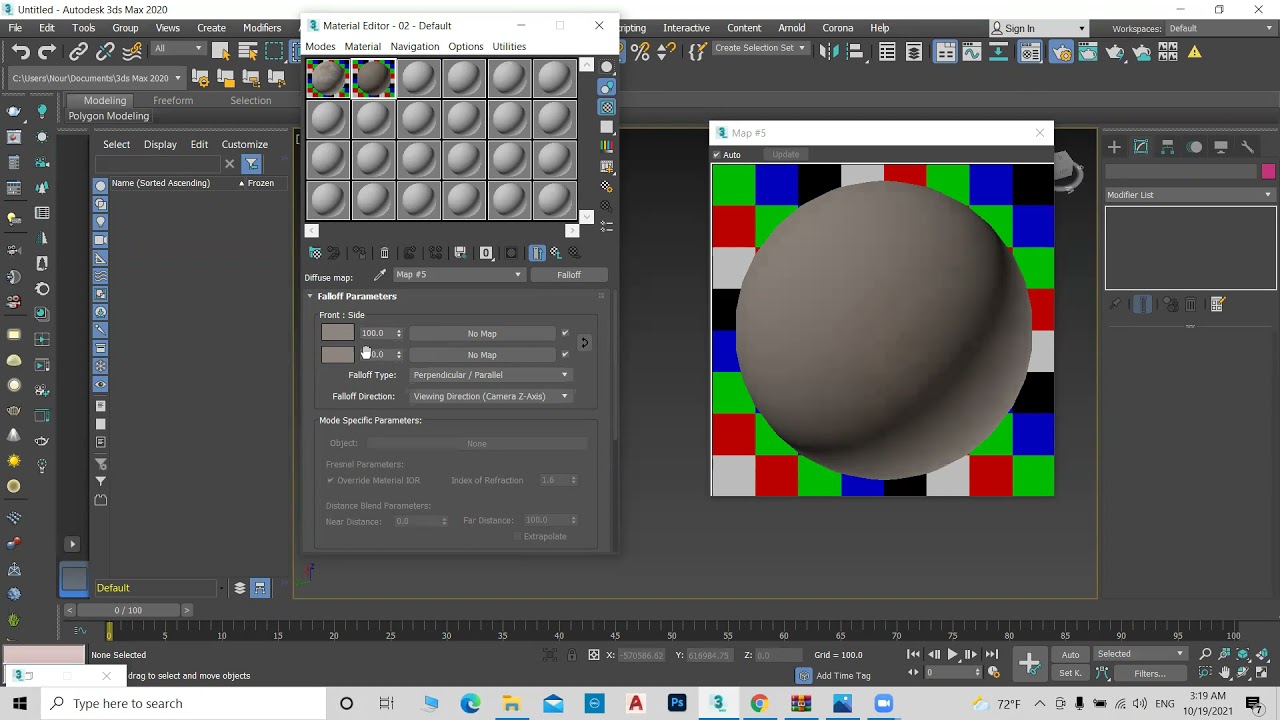This screenshot has height=720, width=1280.
Task: Open the Modes menu in Material Editor
Action: point(320,47)
